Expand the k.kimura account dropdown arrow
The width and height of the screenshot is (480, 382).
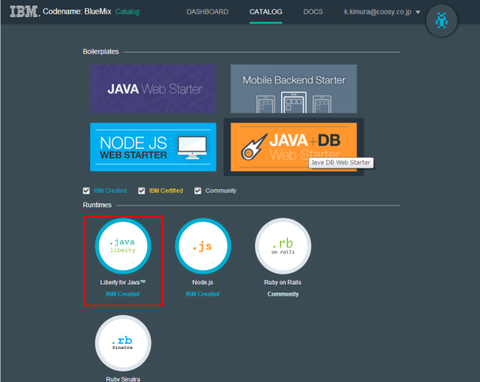coord(418,12)
